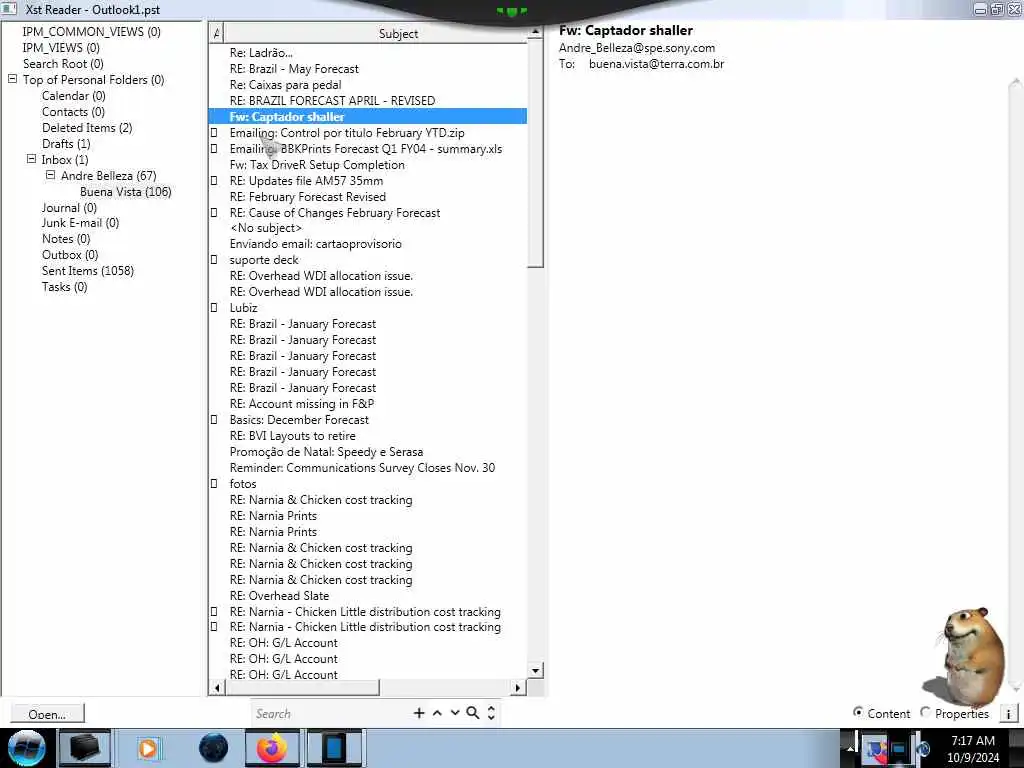
Task: Click attachment marker of 'Lubiz' row
Action: (214, 308)
